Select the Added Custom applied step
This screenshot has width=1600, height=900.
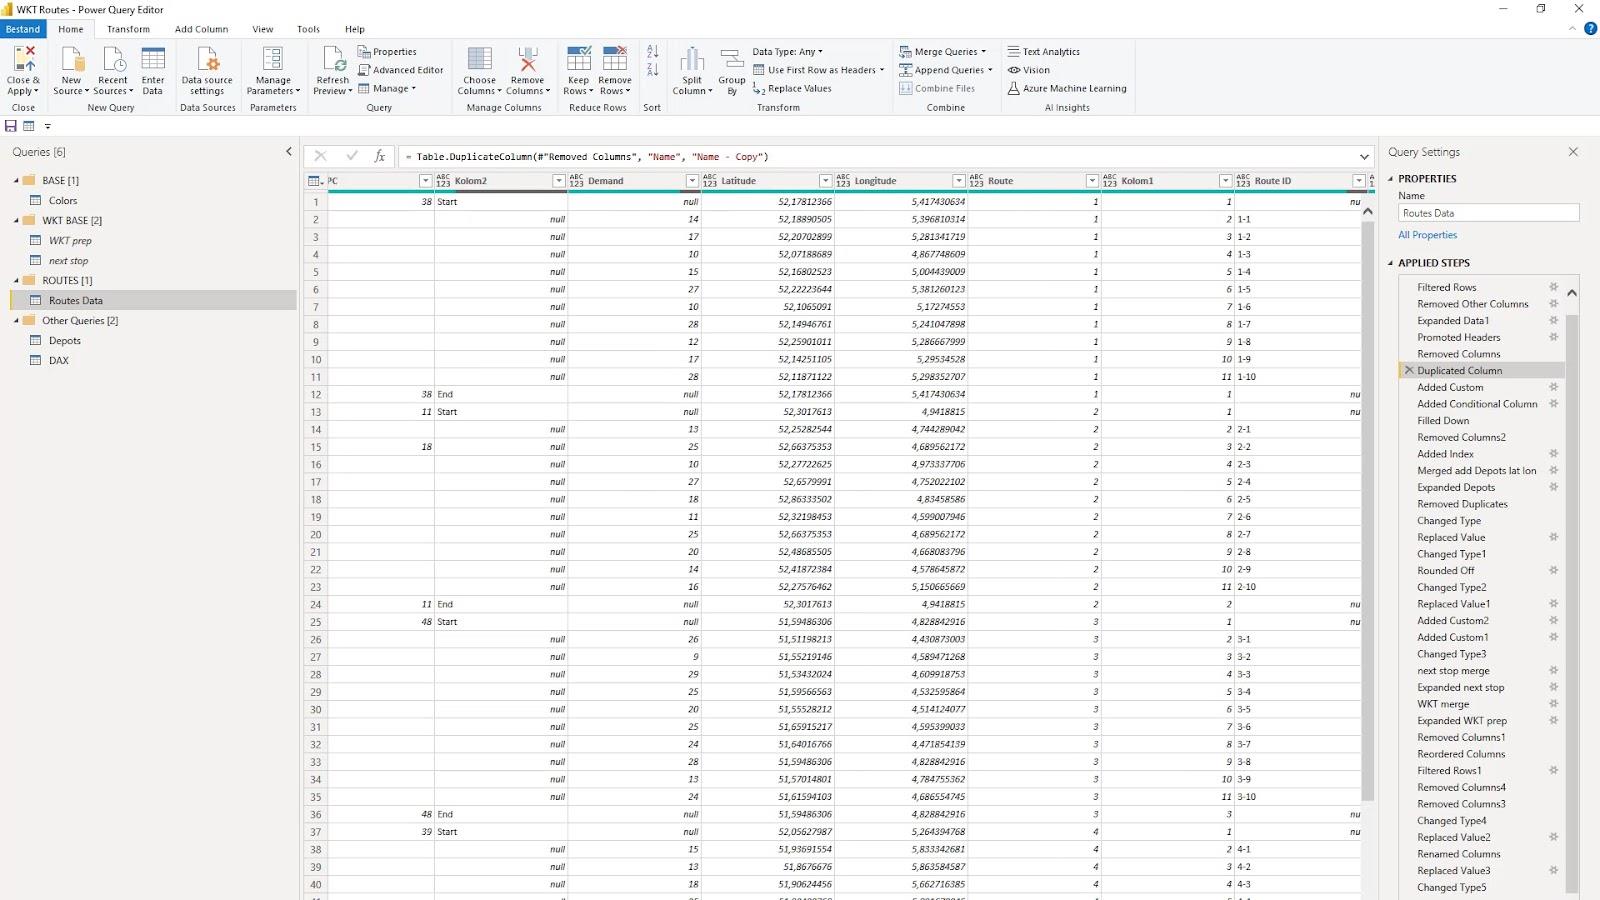[1450, 387]
